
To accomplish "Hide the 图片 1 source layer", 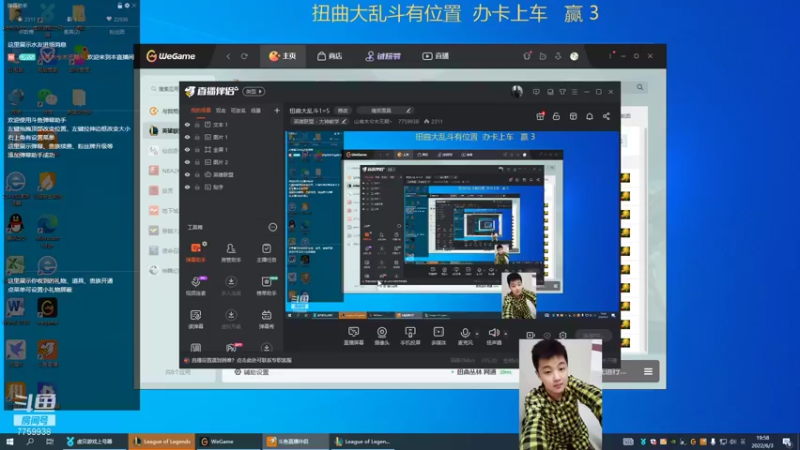I will point(187,137).
